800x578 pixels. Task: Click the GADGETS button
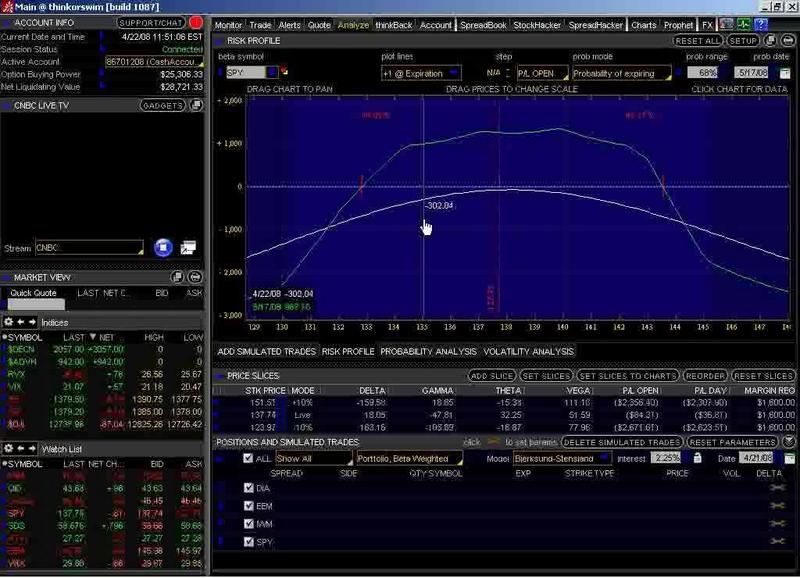(x=162, y=105)
